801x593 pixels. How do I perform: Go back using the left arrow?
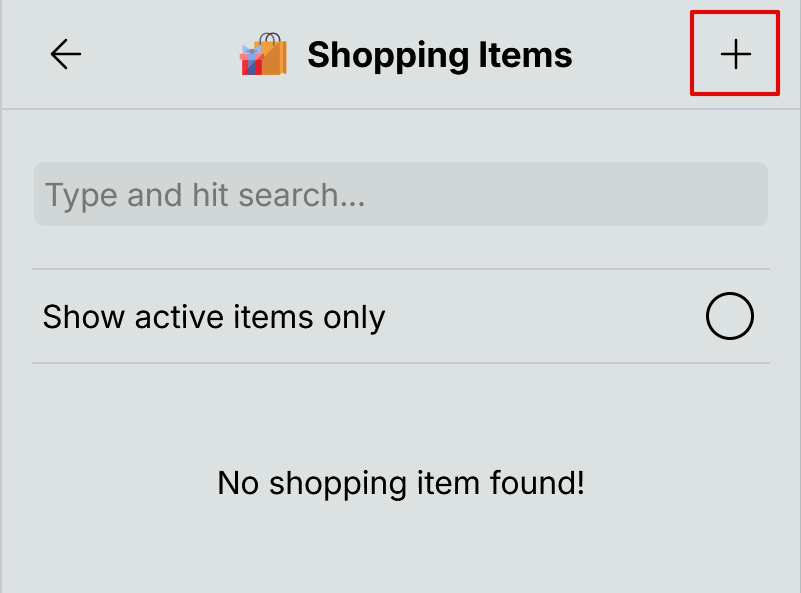pos(66,54)
